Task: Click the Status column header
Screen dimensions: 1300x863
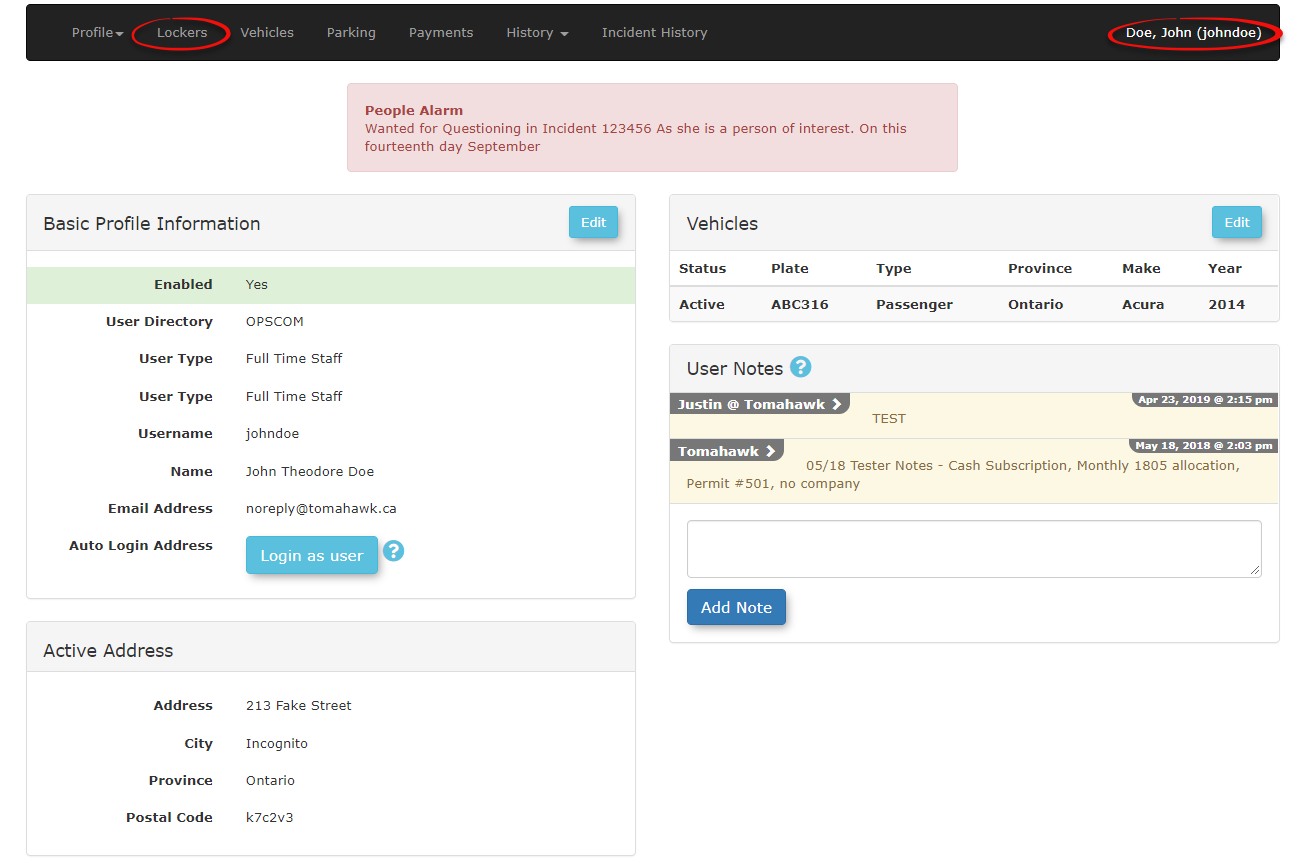Action: (702, 268)
